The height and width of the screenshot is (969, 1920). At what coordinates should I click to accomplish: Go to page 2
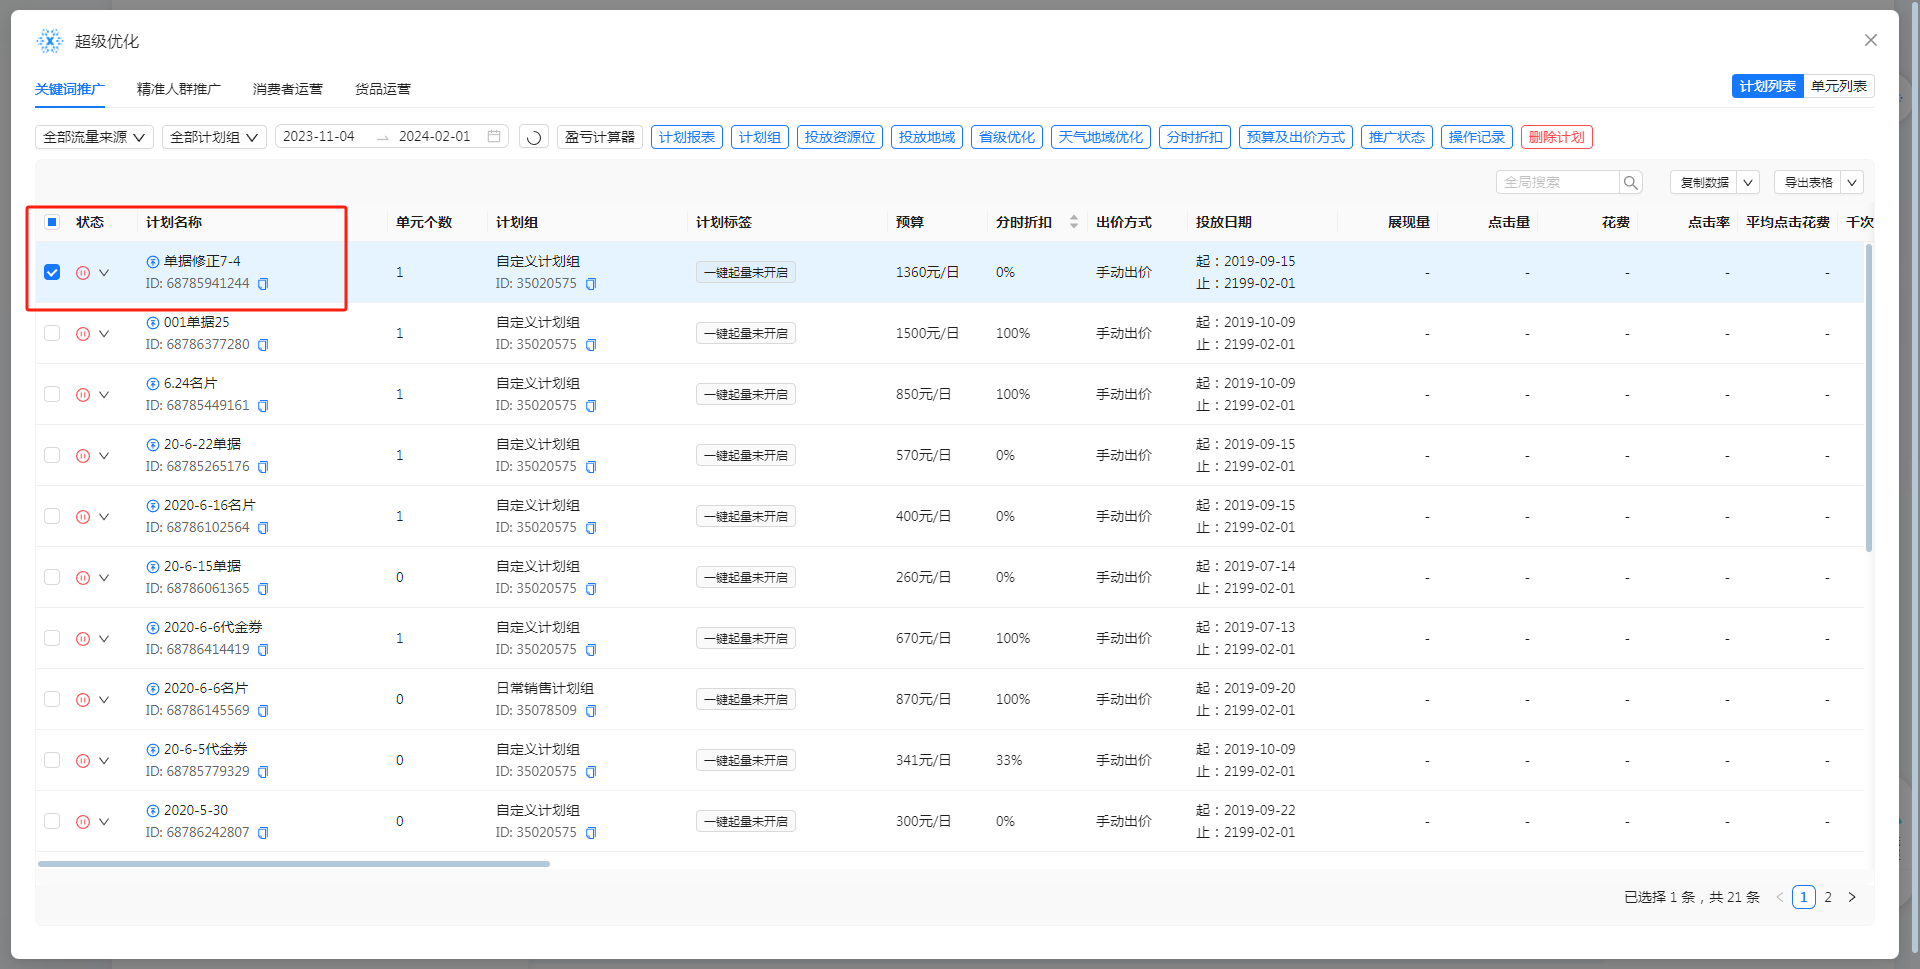1828,897
